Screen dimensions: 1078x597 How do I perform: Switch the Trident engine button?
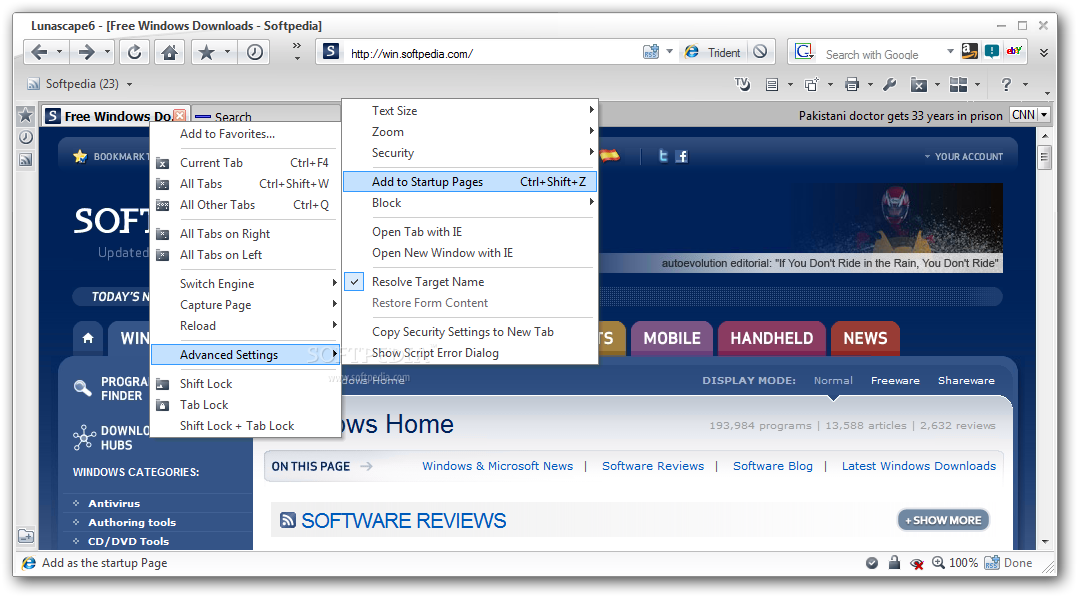point(713,52)
